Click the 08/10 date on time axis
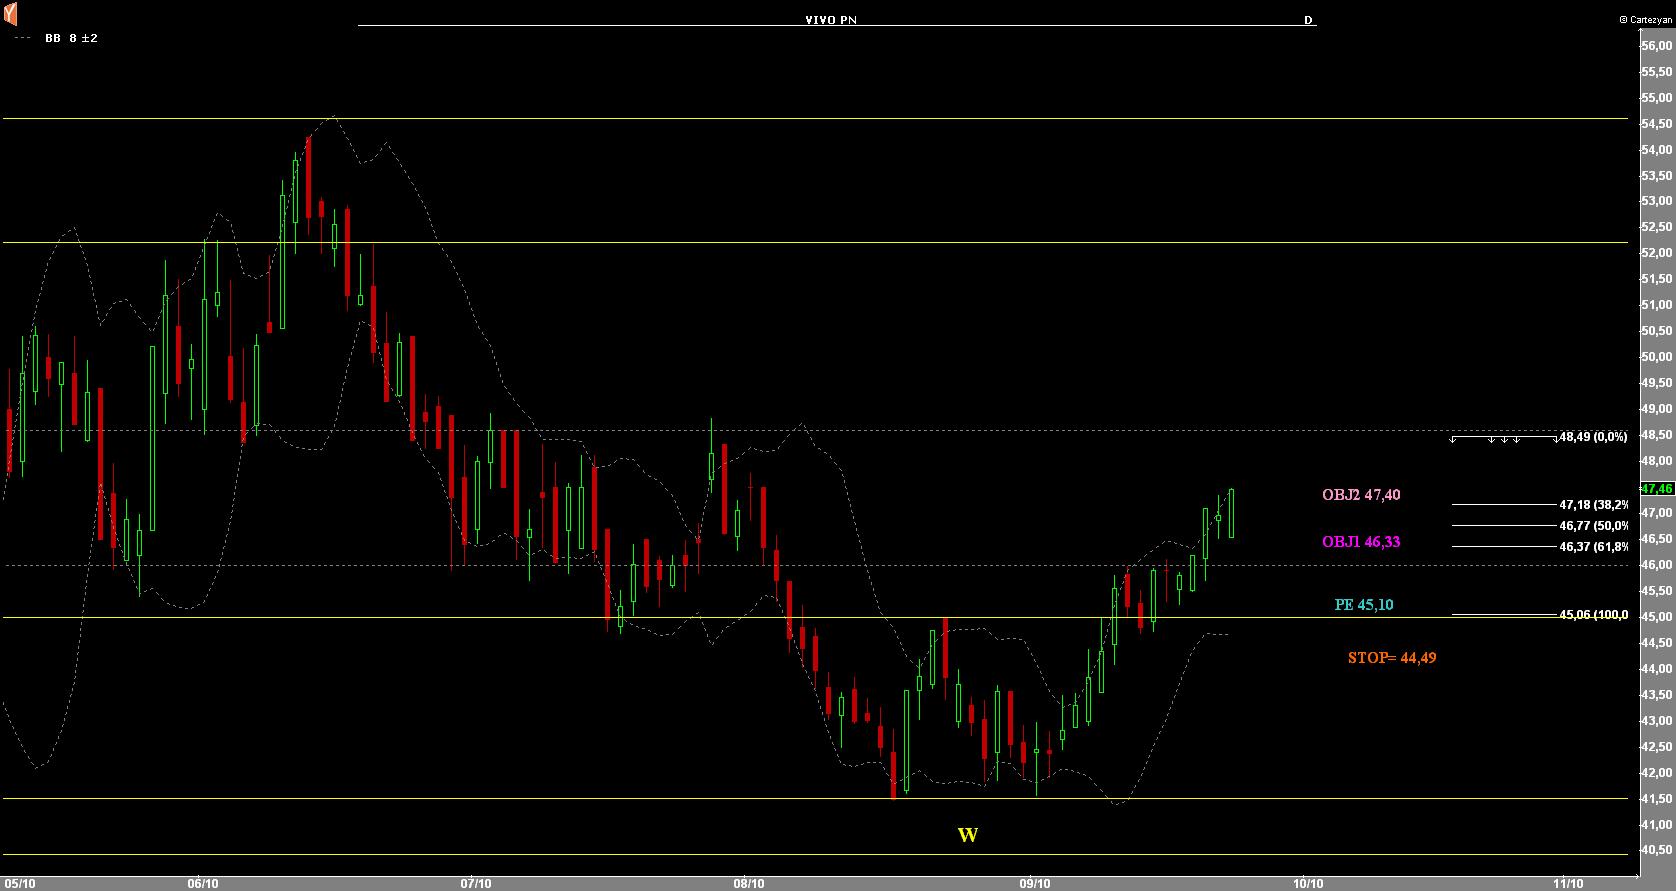 coord(749,883)
